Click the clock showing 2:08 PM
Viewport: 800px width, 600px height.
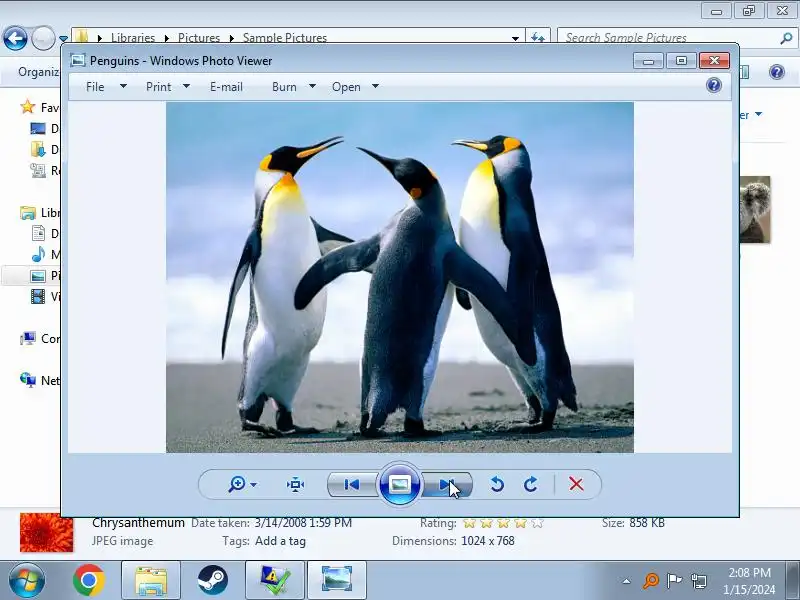[x=749, y=572]
